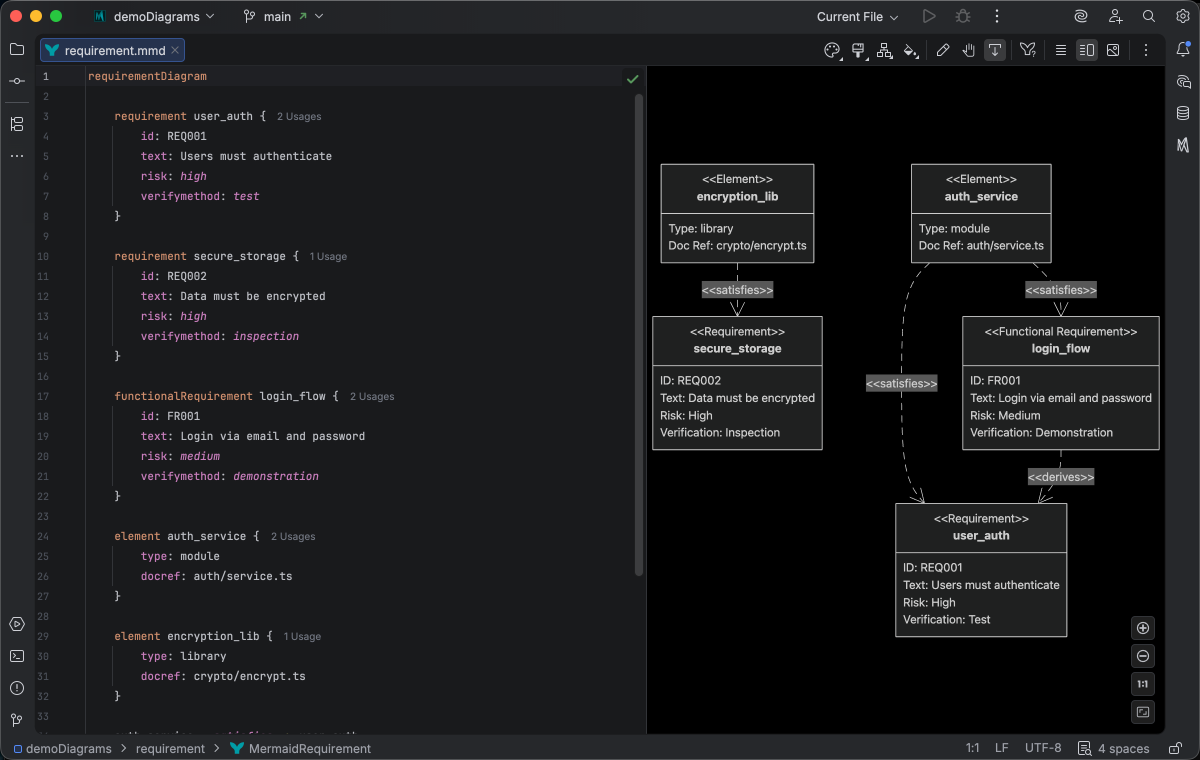Image resolution: width=1200 pixels, height=760 pixels.
Task: Click the green inspection checkmark
Action: tap(632, 77)
